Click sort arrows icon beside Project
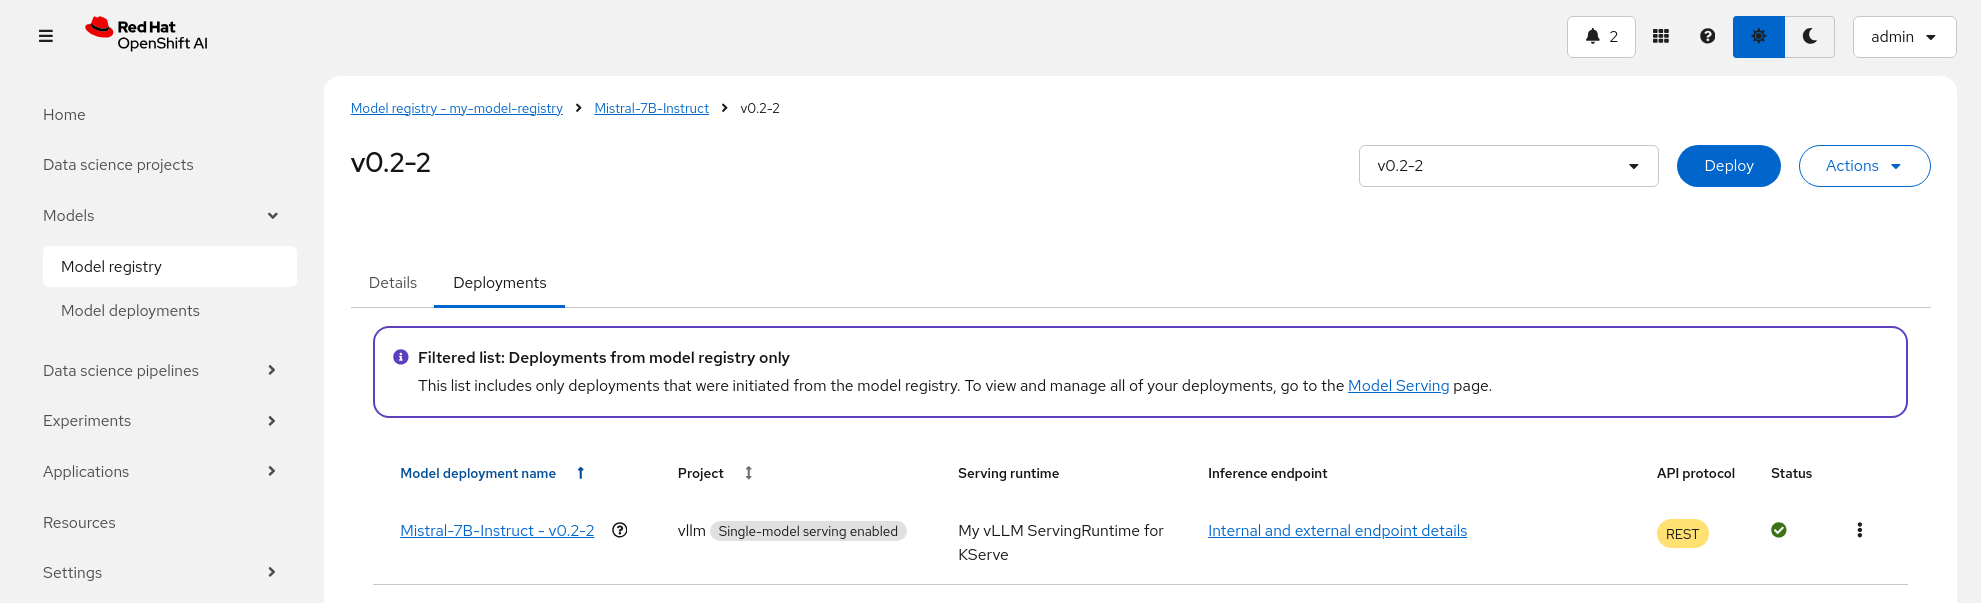Screen dimensions: 1981x603 point(749,473)
